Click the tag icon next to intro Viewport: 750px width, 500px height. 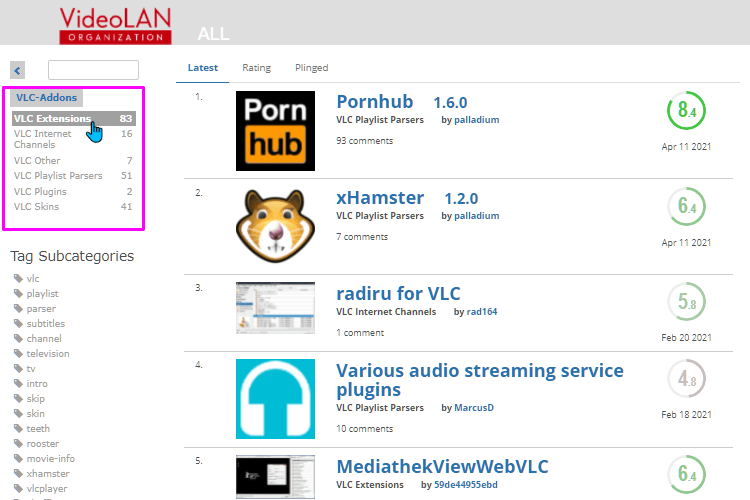point(19,383)
